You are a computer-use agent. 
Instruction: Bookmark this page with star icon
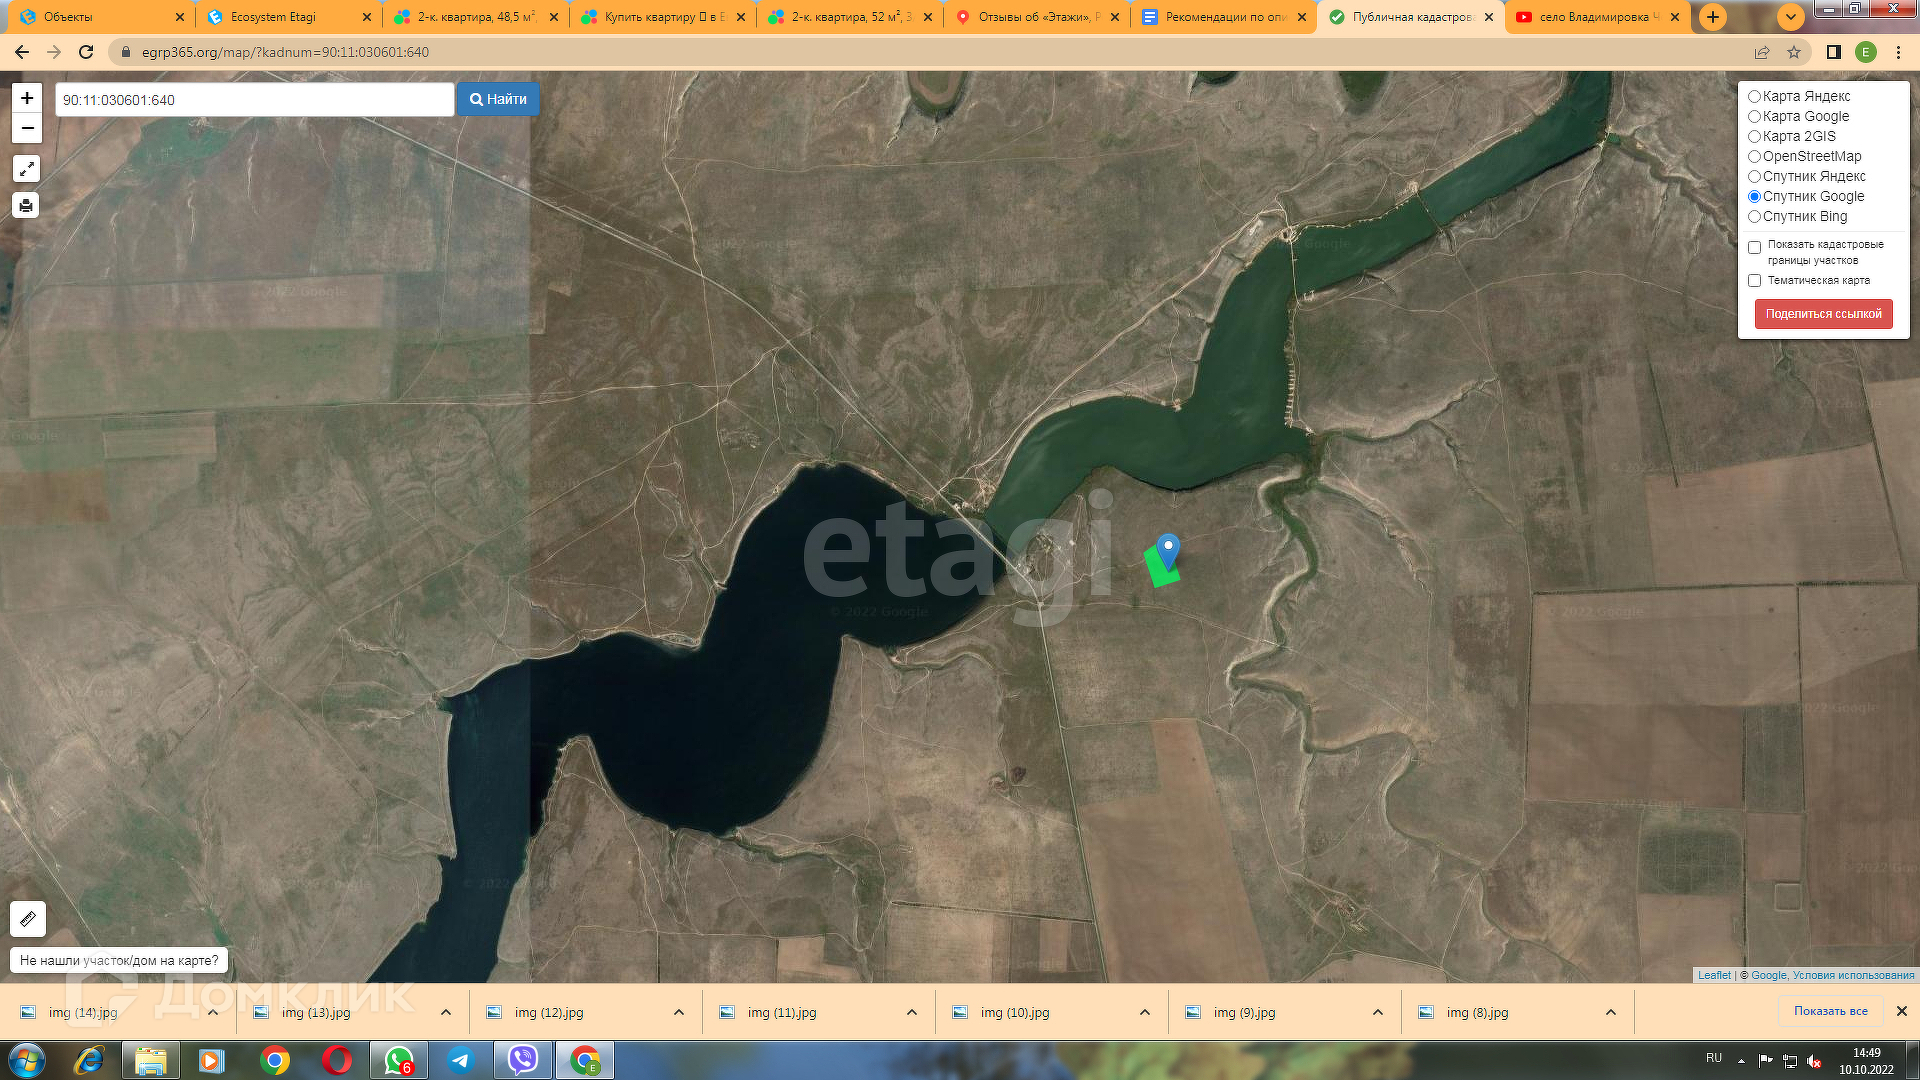[x=1794, y=52]
